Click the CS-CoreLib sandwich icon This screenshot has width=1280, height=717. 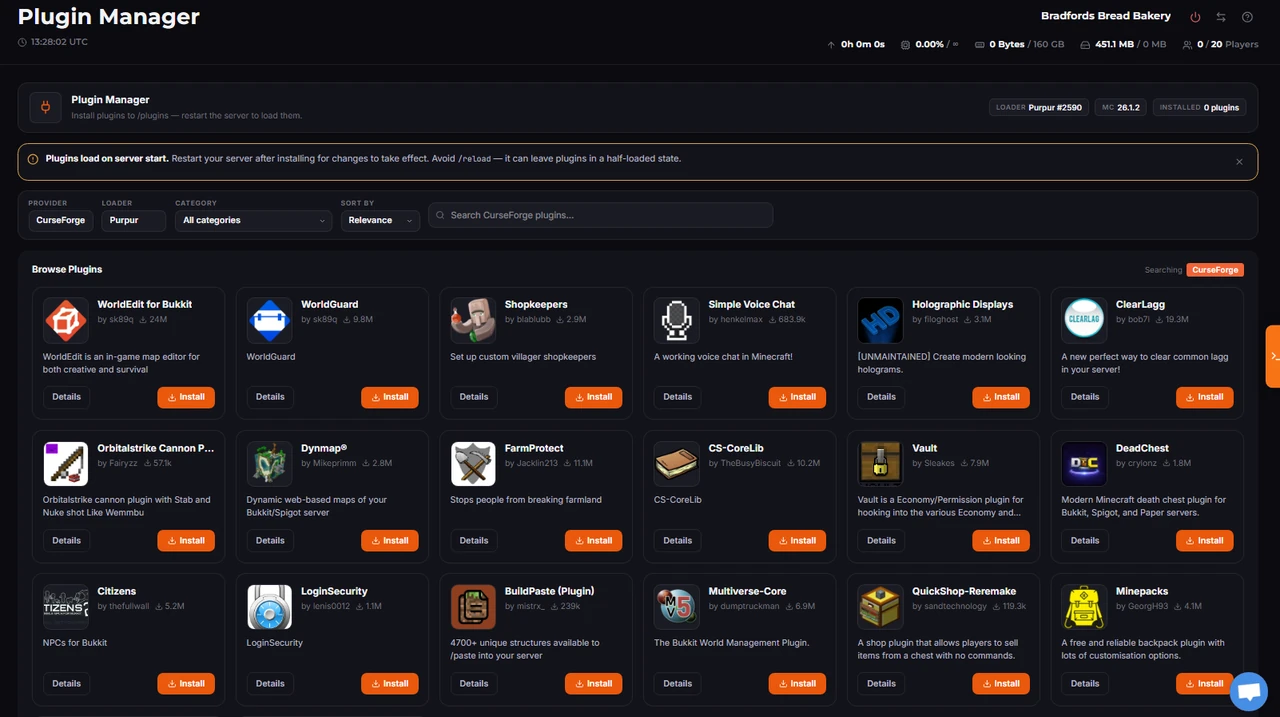tap(677, 464)
